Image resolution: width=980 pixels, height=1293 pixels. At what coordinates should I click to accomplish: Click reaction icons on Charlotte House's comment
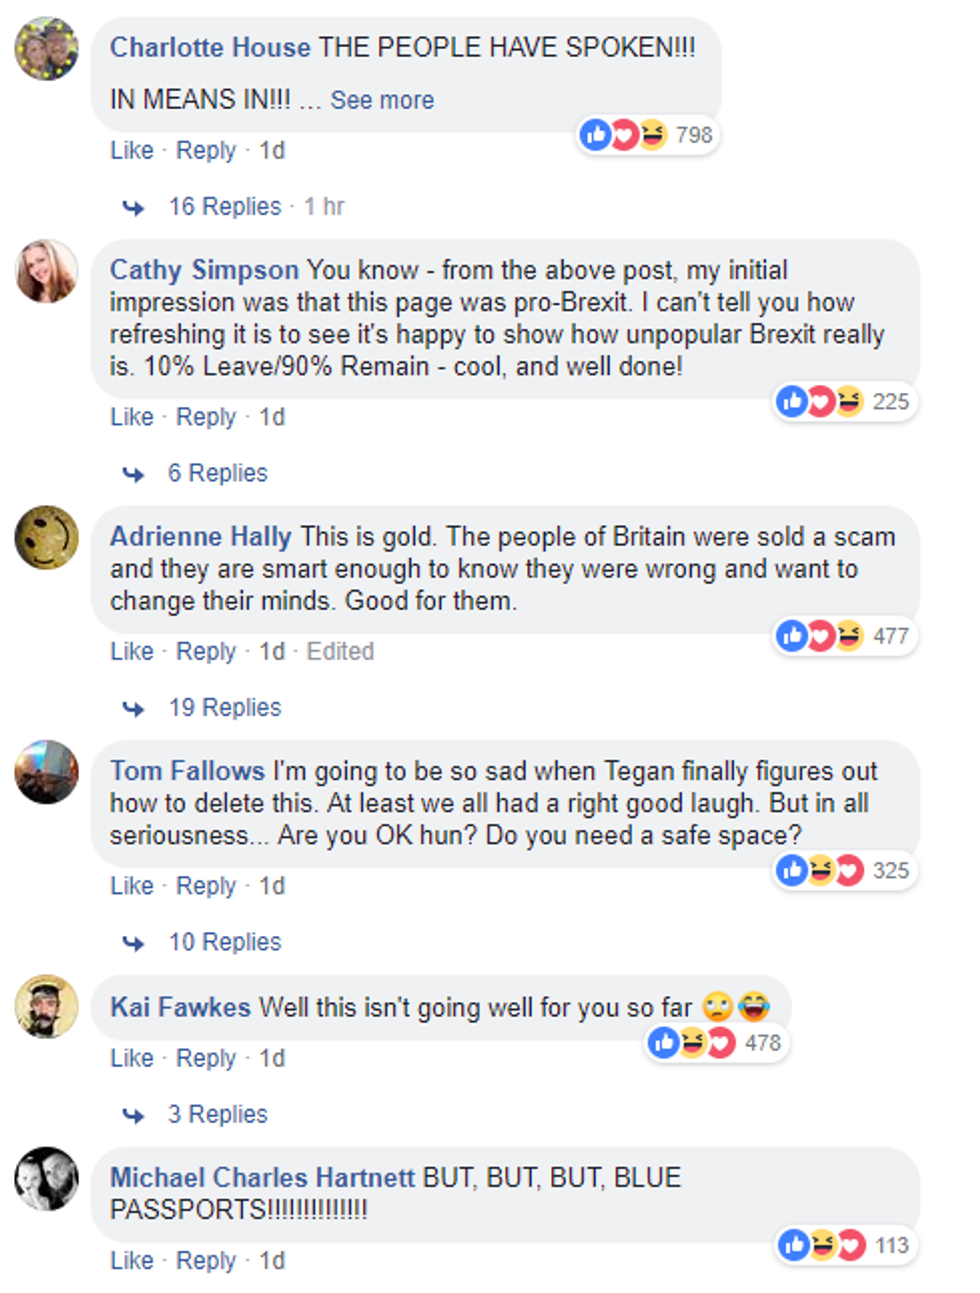click(x=647, y=135)
